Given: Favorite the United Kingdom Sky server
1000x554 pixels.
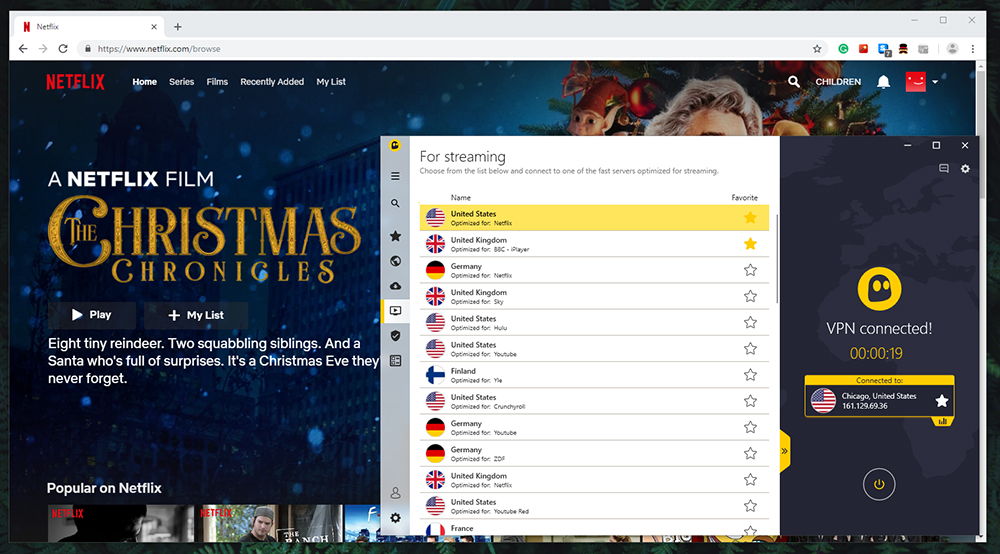Looking at the screenshot, I should click(750, 296).
